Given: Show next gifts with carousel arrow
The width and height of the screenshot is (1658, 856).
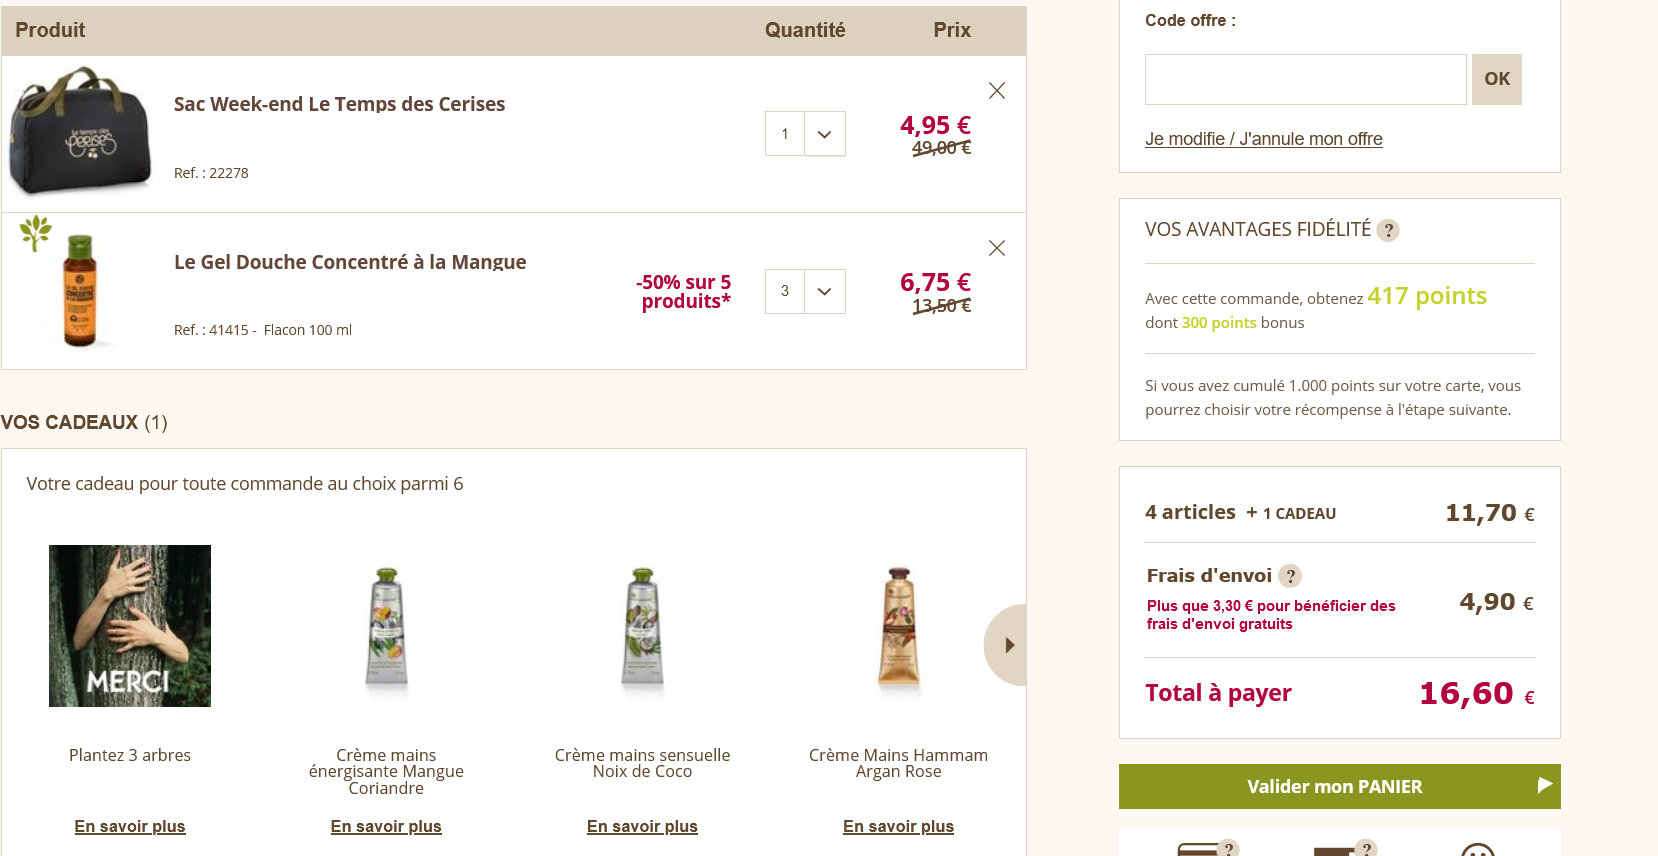Looking at the screenshot, I should pos(1008,645).
